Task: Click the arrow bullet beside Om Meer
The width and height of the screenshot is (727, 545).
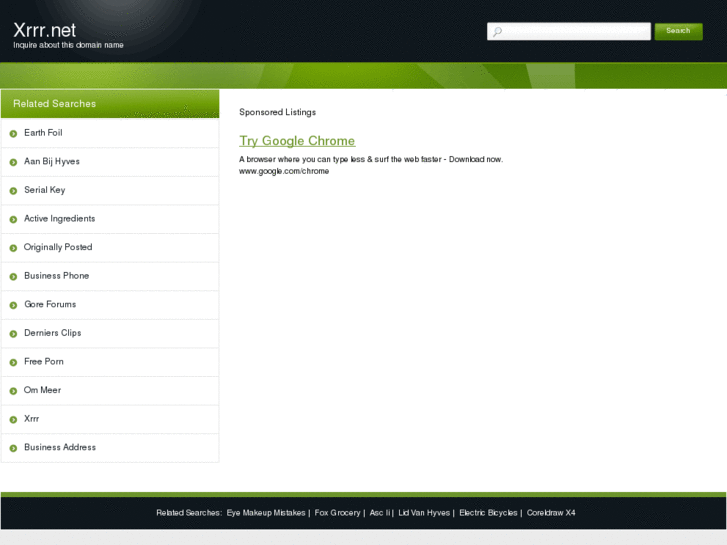Action: coord(13,391)
